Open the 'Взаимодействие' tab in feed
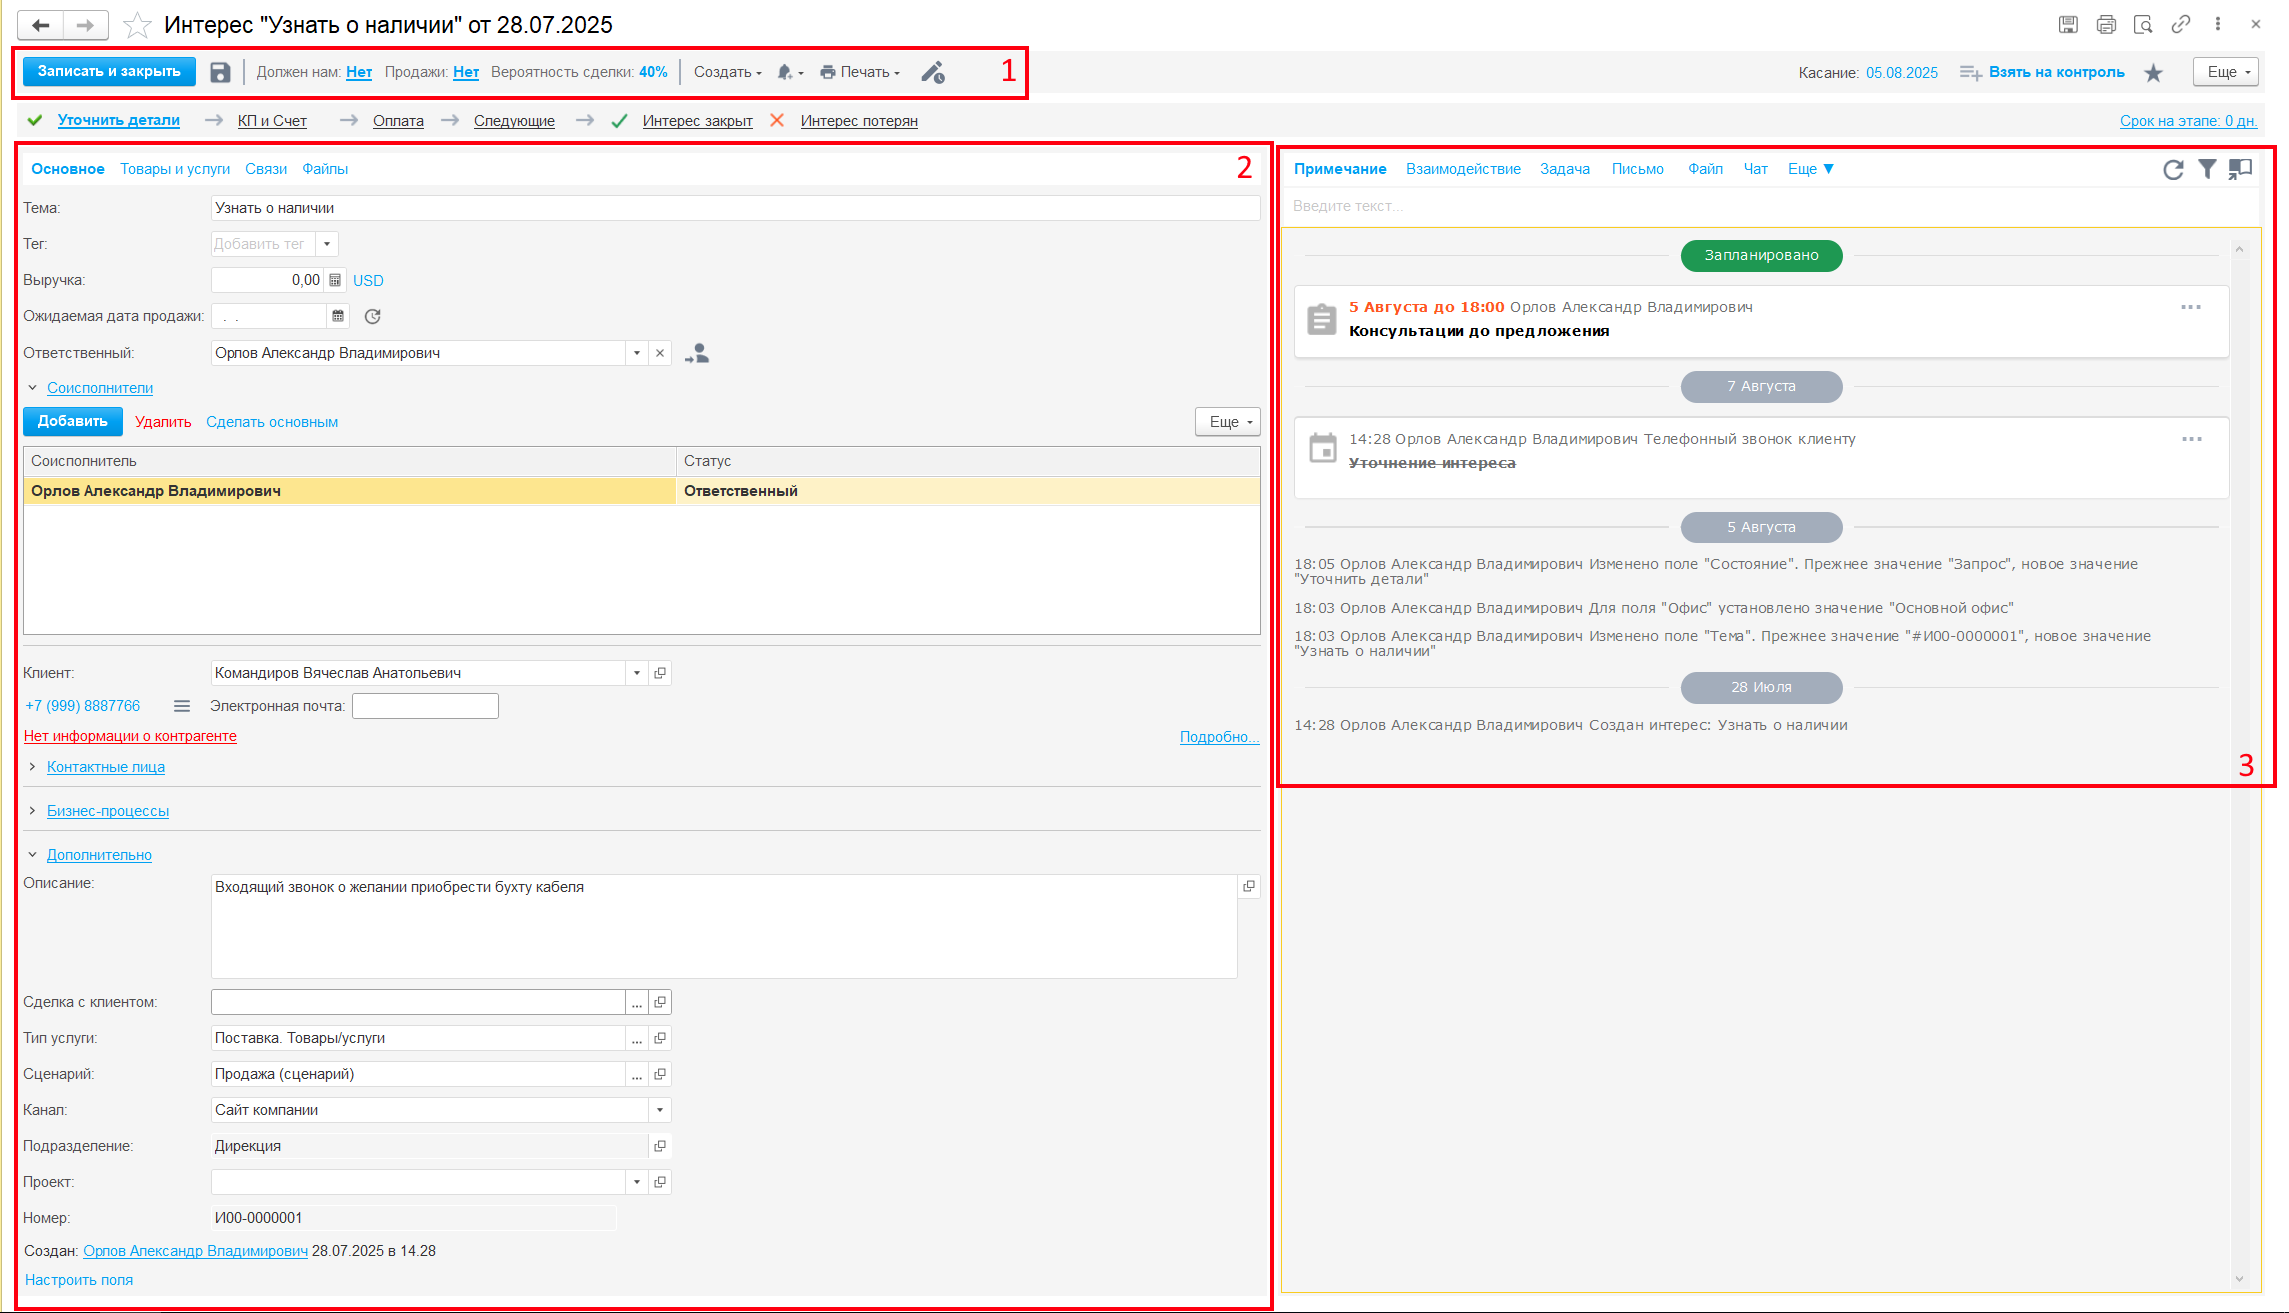The height and width of the screenshot is (1313, 2289). point(1463,169)
